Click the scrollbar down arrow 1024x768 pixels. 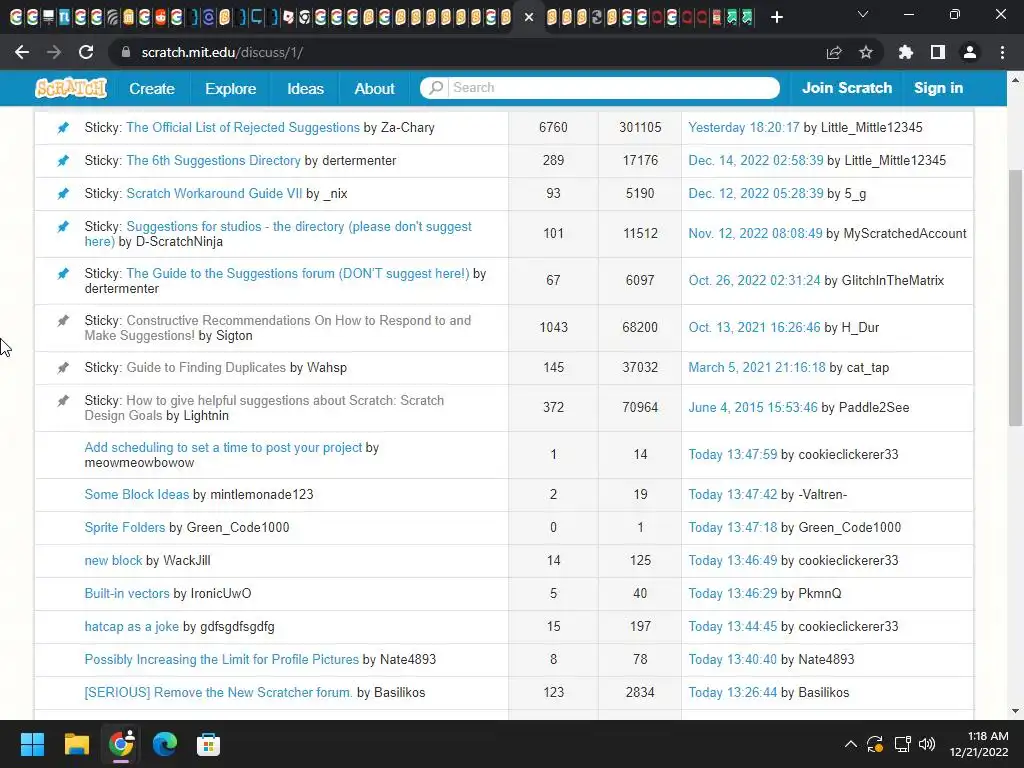point(1015,711)
